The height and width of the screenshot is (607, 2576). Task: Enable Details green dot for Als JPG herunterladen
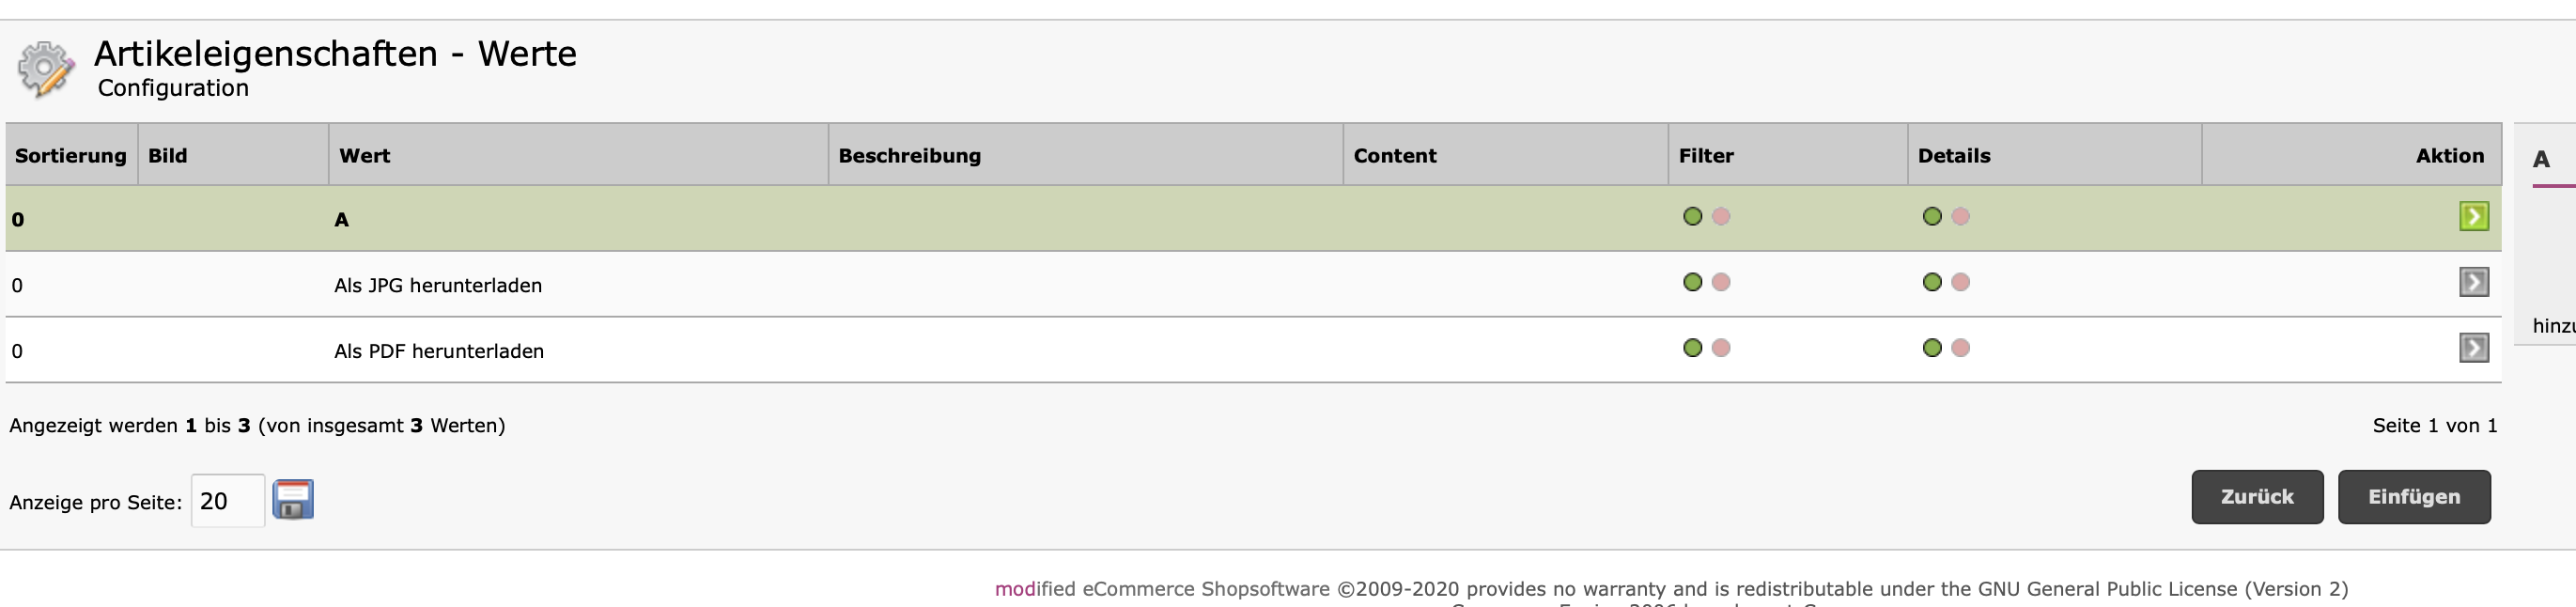point(1932,282)
